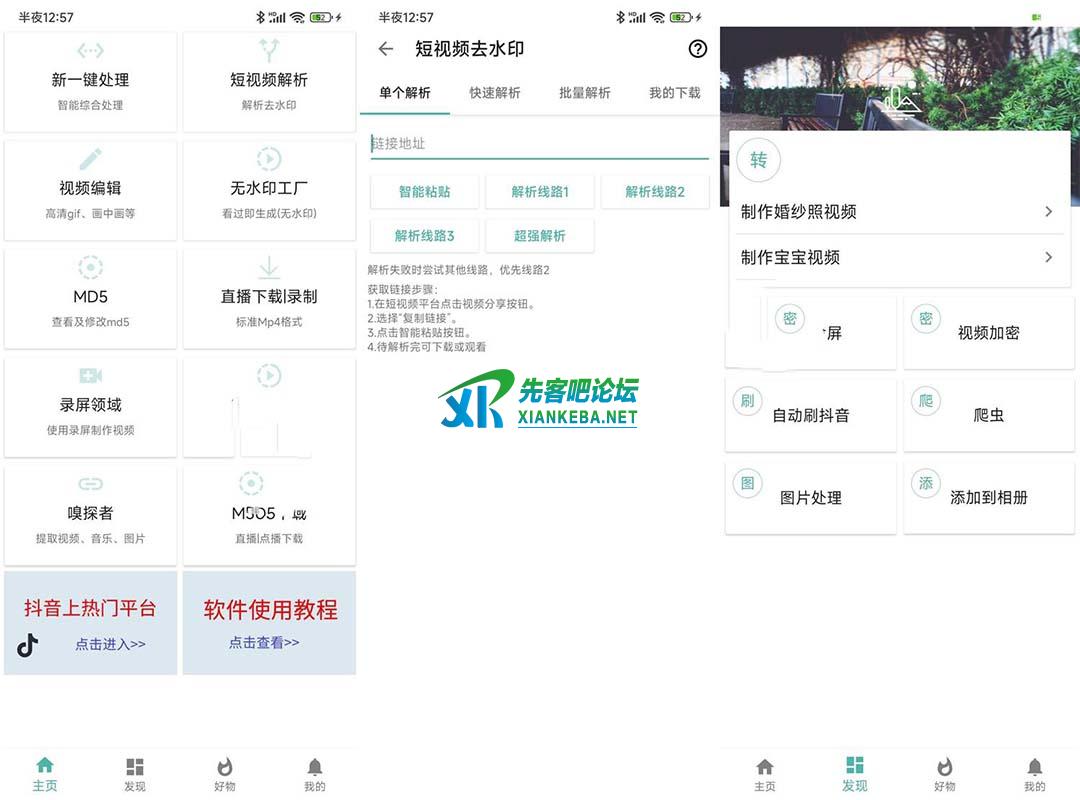This screenshot has height=800, width=1080.
Task: Open 好物 flame icon in the left bottom bar
Action: pos(225,767)
